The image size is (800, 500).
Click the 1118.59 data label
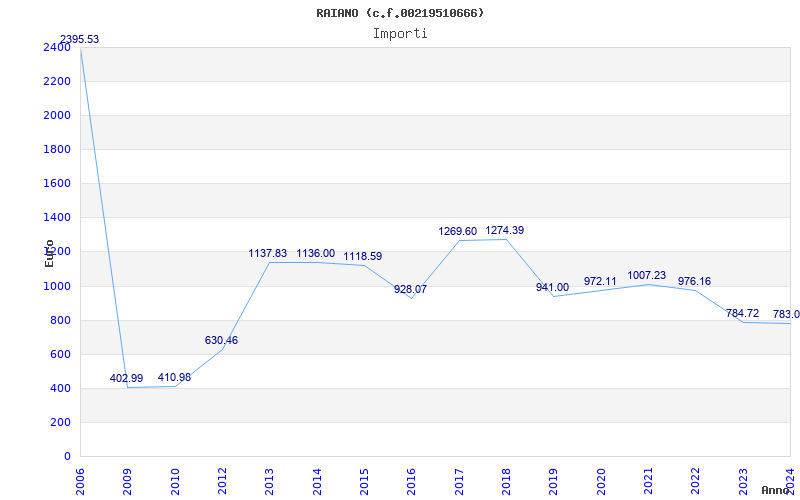click(x=363, y=257)
